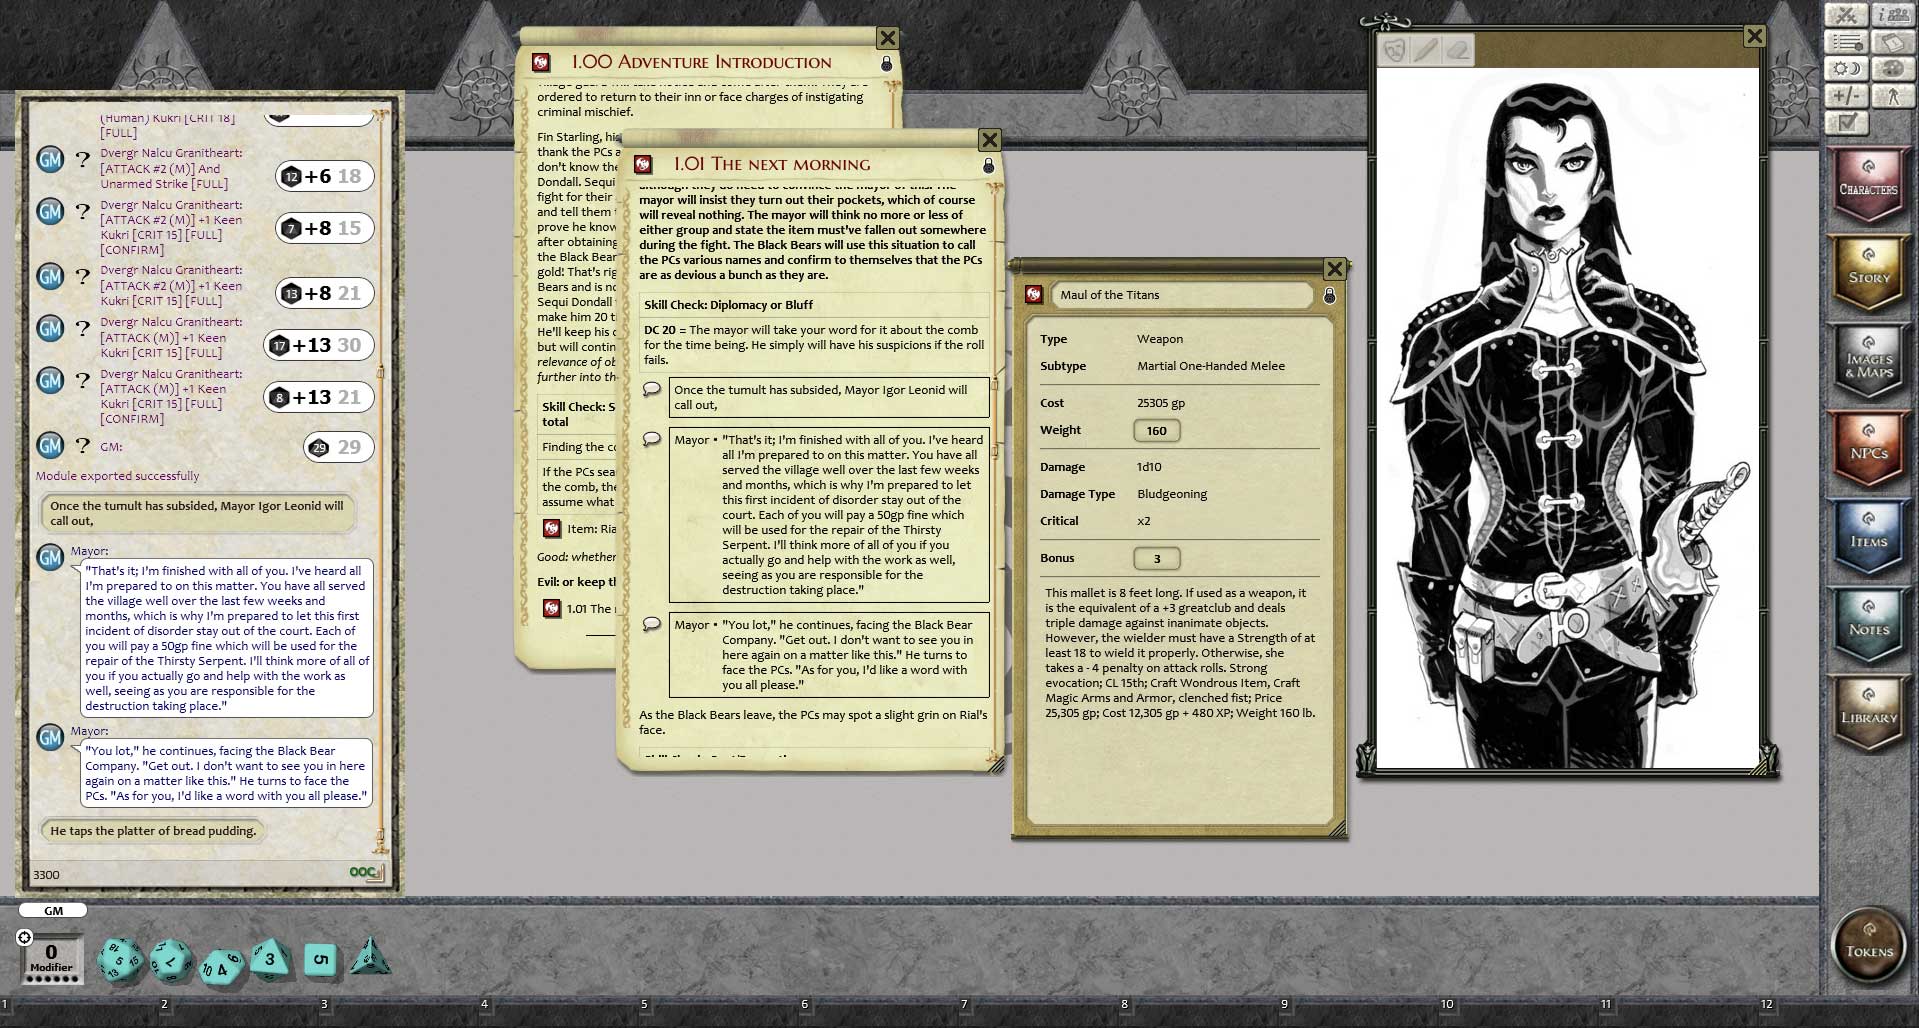Toggle the lock on 1.01 The Next Morning window
This screenshot has width=1919, height=1028.
click(x=988, y=165)
